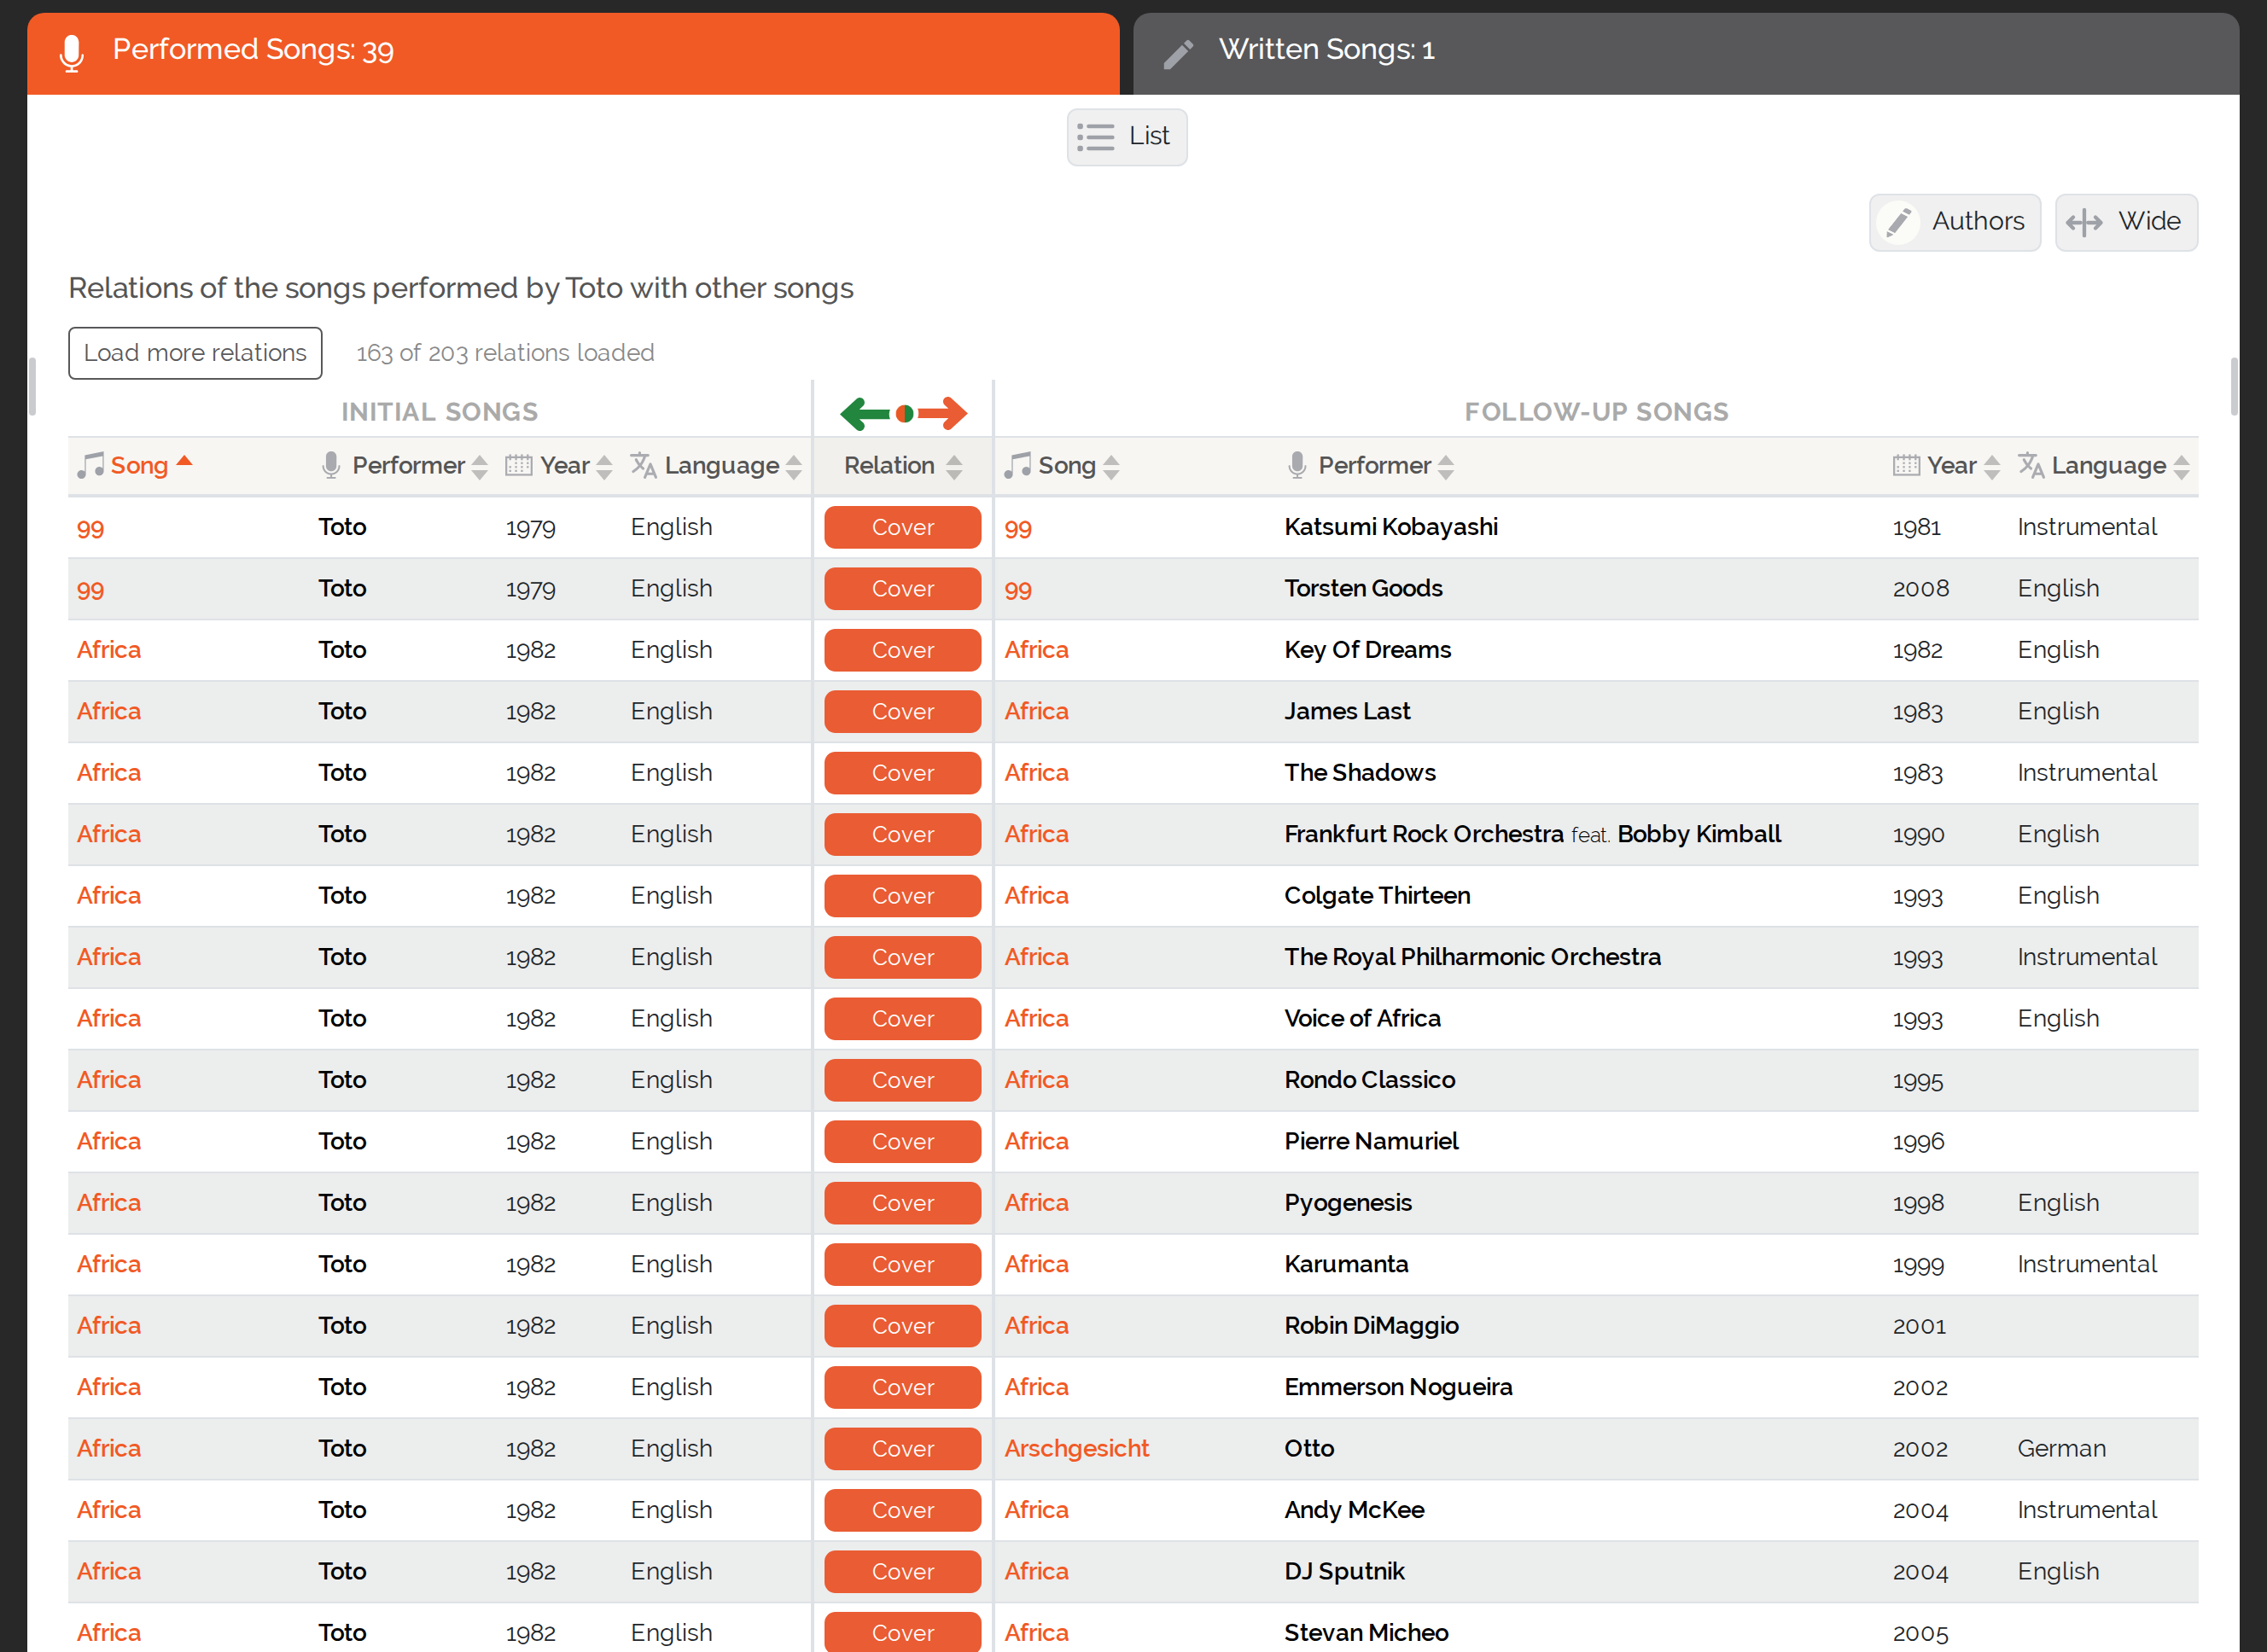Open Toto performer in the Karumanta row

[x=342, y=1264]
